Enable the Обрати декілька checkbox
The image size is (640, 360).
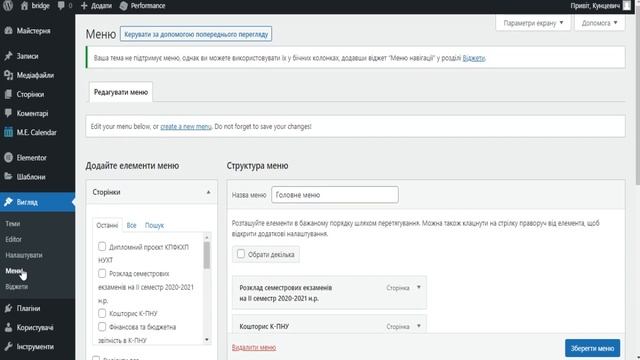pyautogui.click(x=241, y=254)
